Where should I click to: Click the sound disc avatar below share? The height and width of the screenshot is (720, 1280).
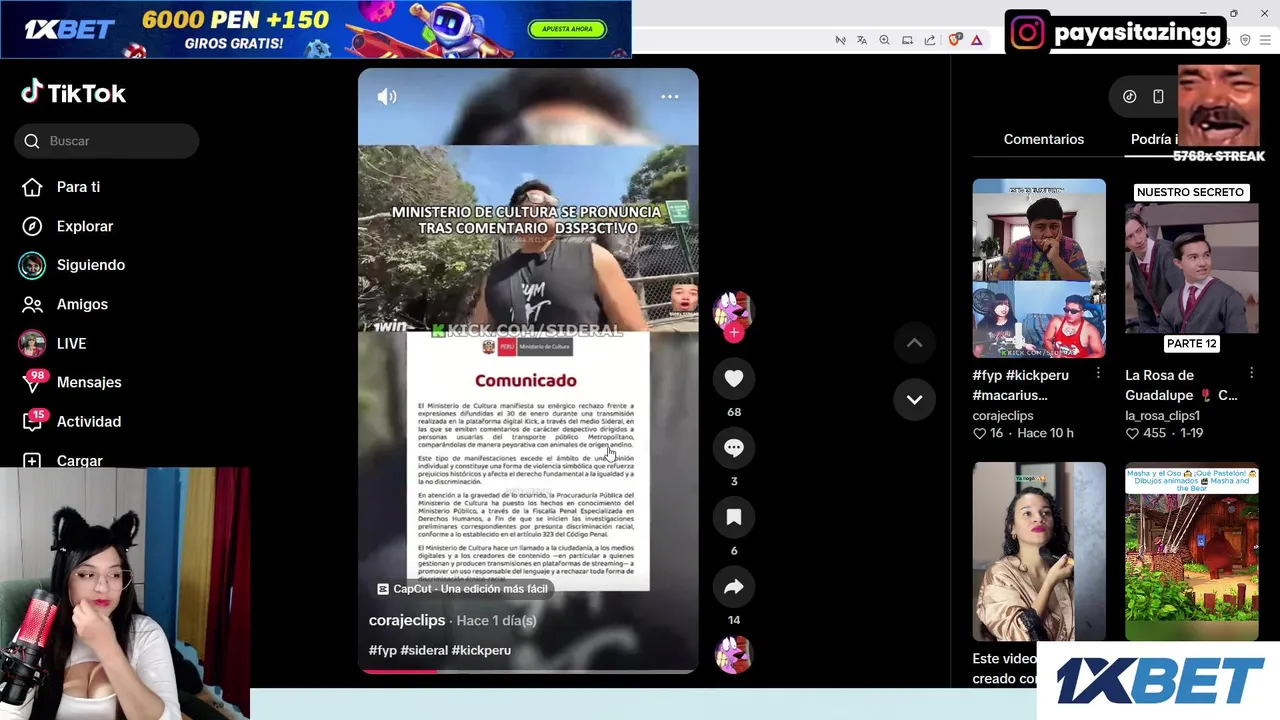click(x=734, y=655)
